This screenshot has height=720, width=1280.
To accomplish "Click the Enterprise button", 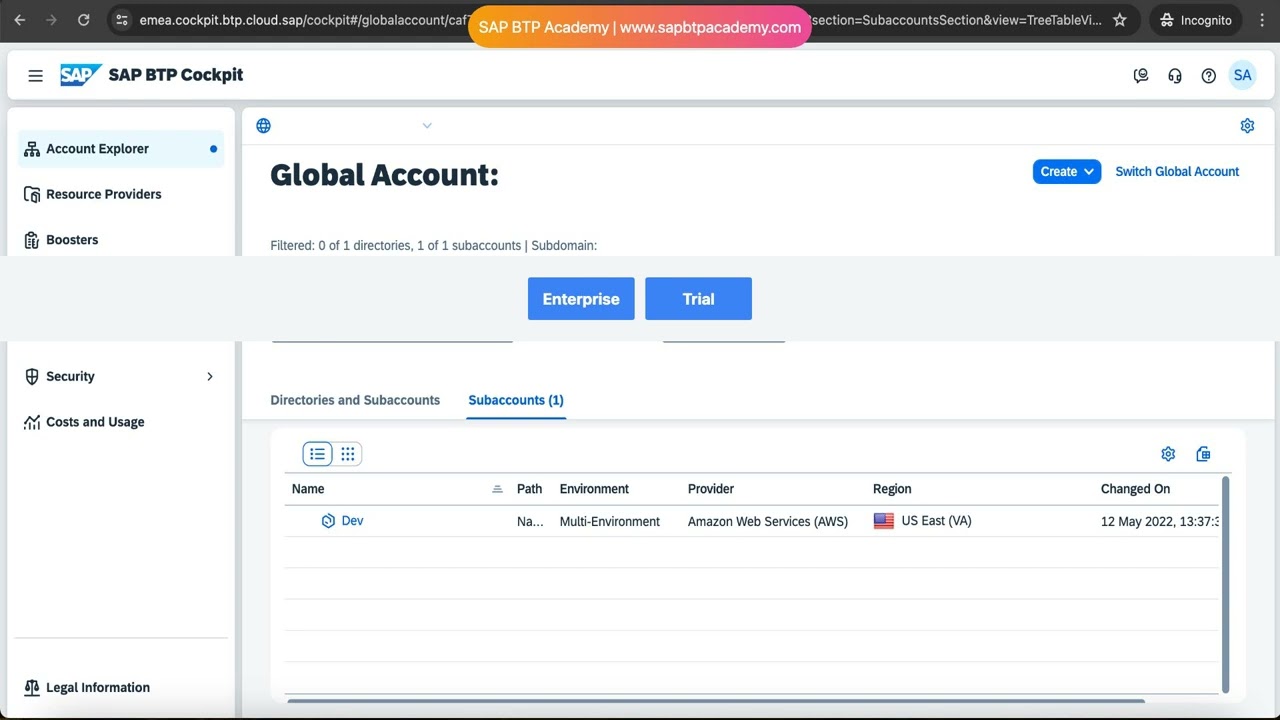I will pos(581,299).
